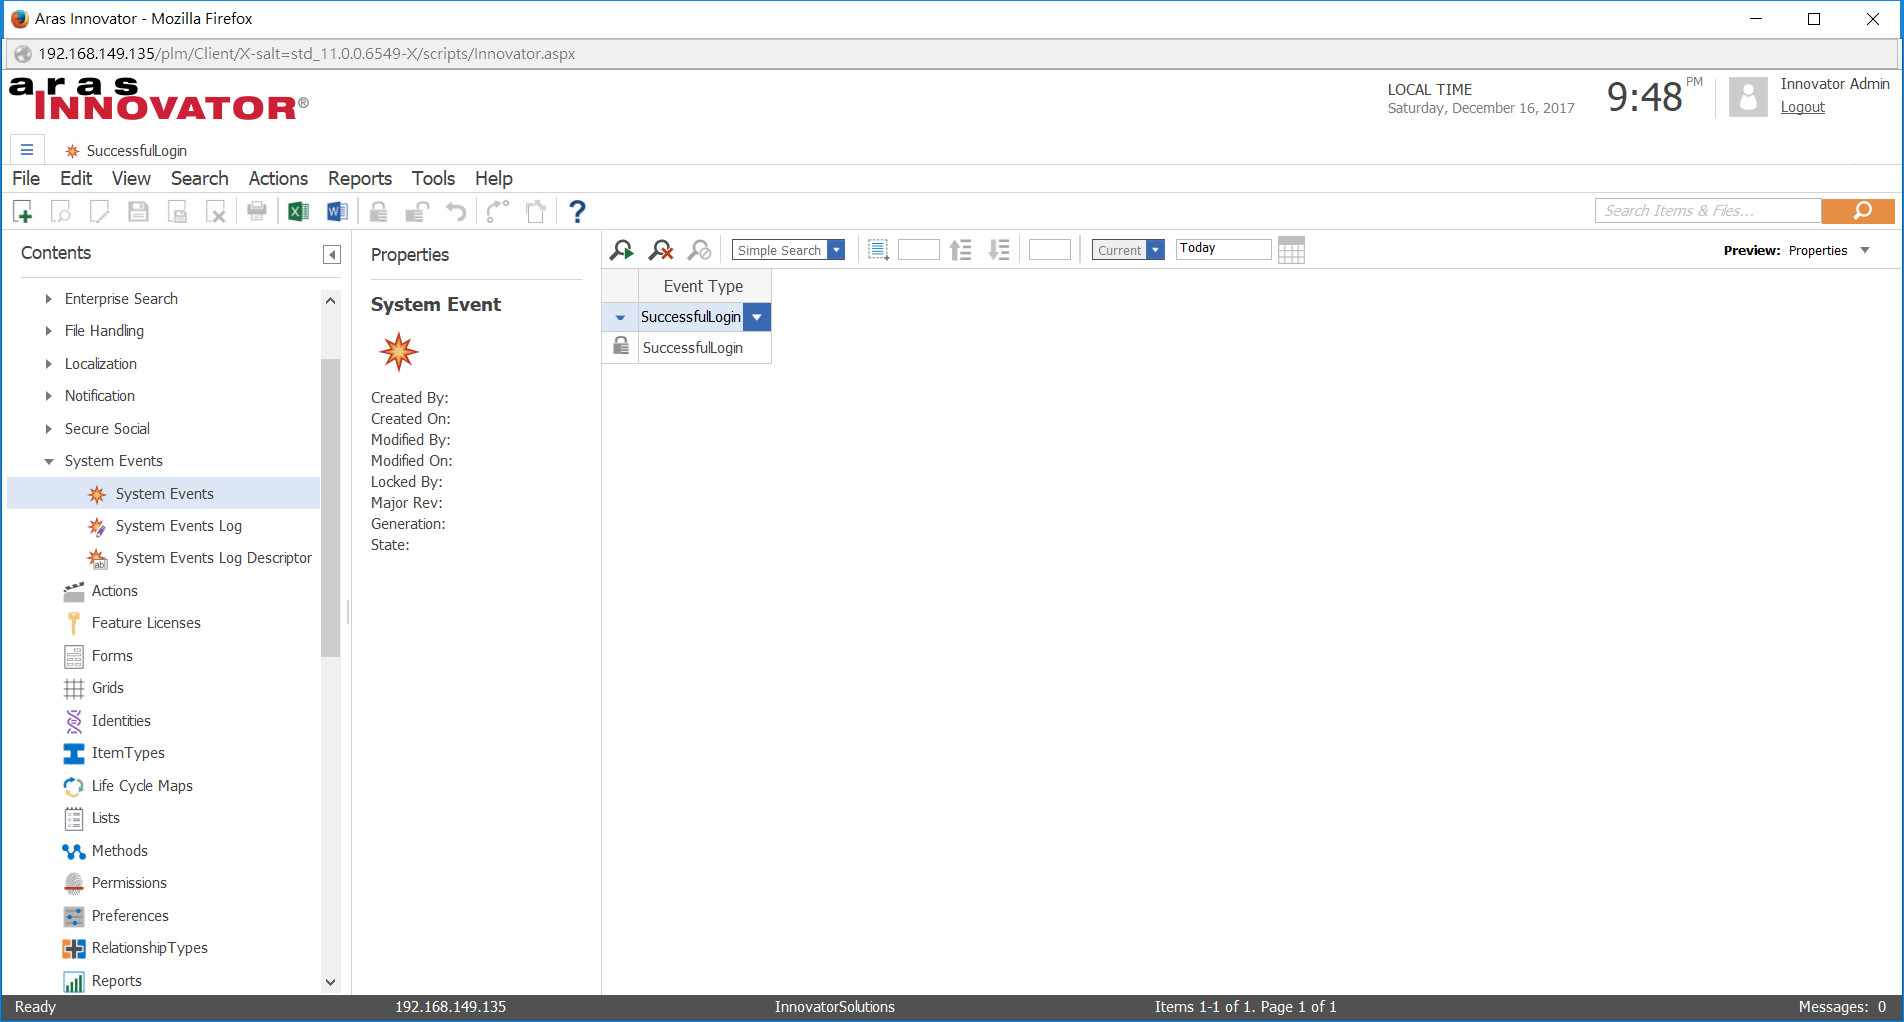Open the Current version dropdown
The image size is (1904, 1022).
click(1156, 250)
